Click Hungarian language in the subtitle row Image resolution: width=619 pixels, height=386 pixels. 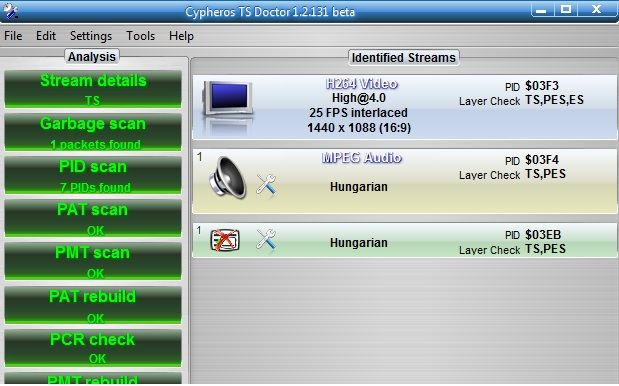[358, 243]
